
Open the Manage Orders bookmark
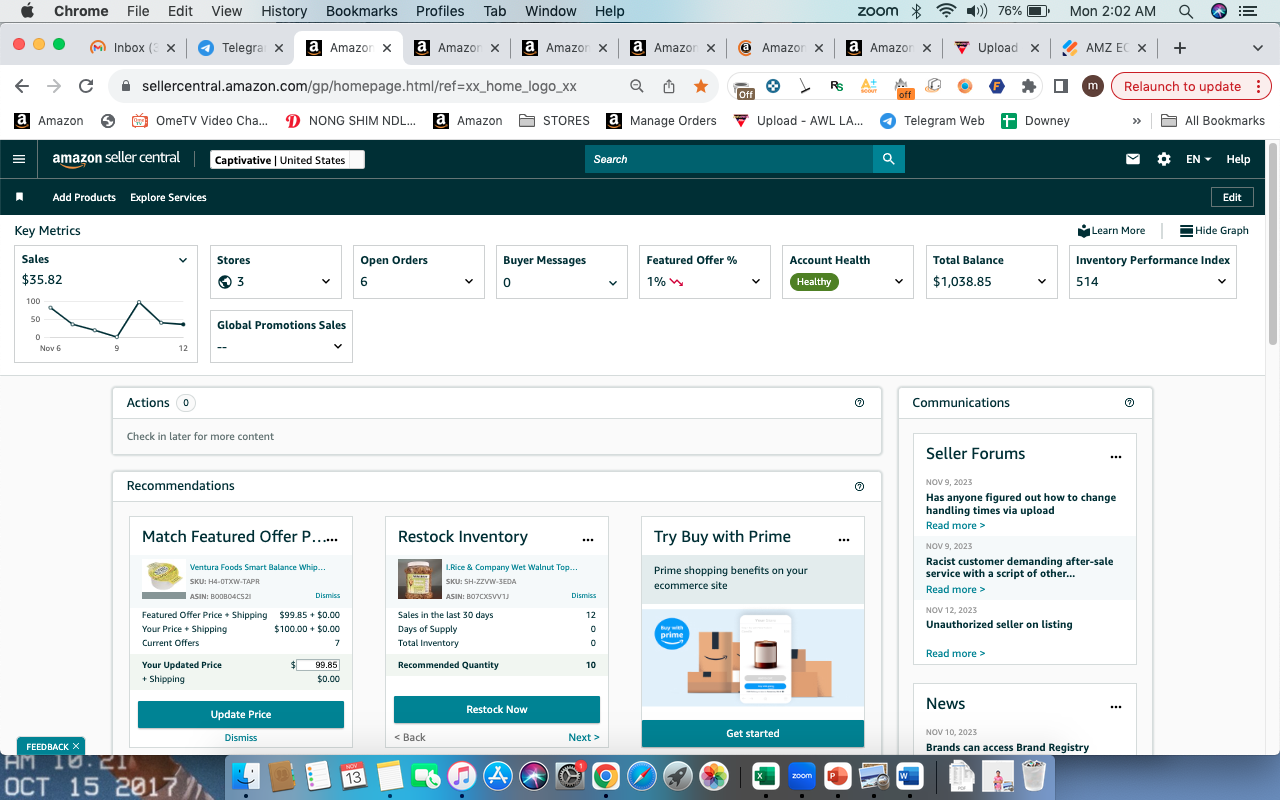tap(661, 121)
